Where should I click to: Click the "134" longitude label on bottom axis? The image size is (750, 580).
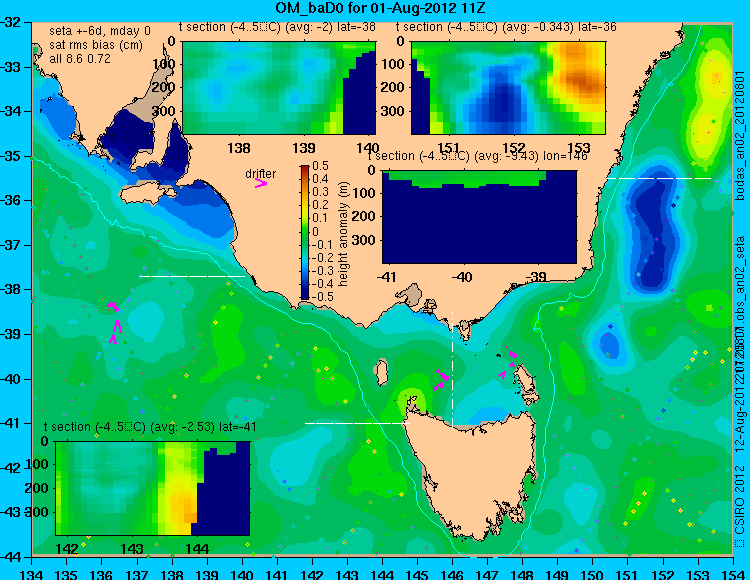pos(32,574)
